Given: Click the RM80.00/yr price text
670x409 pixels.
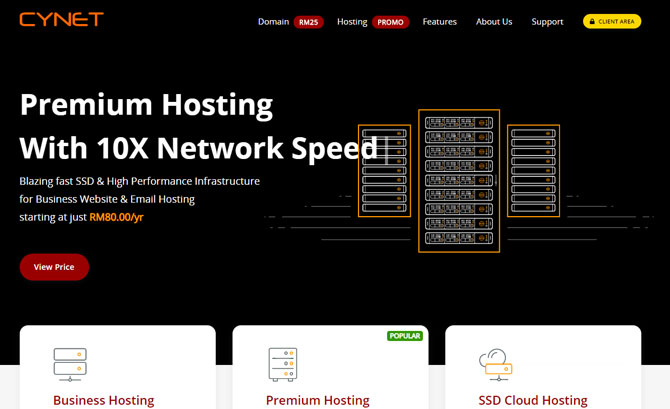Looking at the screenshot, I should [116, 217].
